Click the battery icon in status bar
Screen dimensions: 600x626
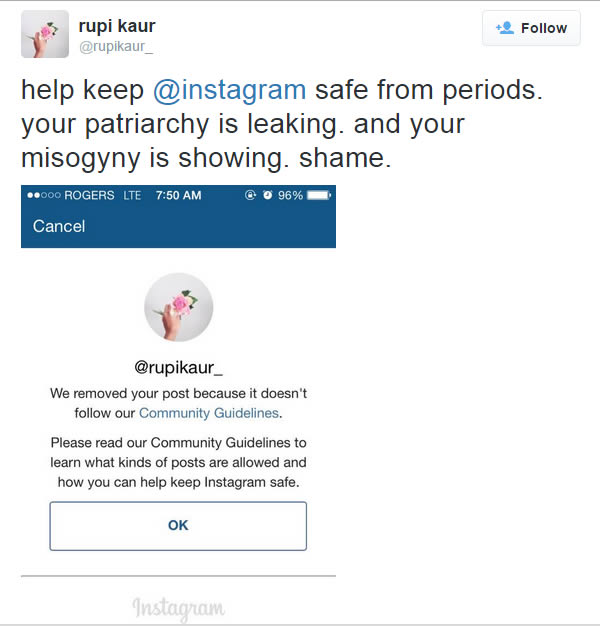click(x=319, y=195)
